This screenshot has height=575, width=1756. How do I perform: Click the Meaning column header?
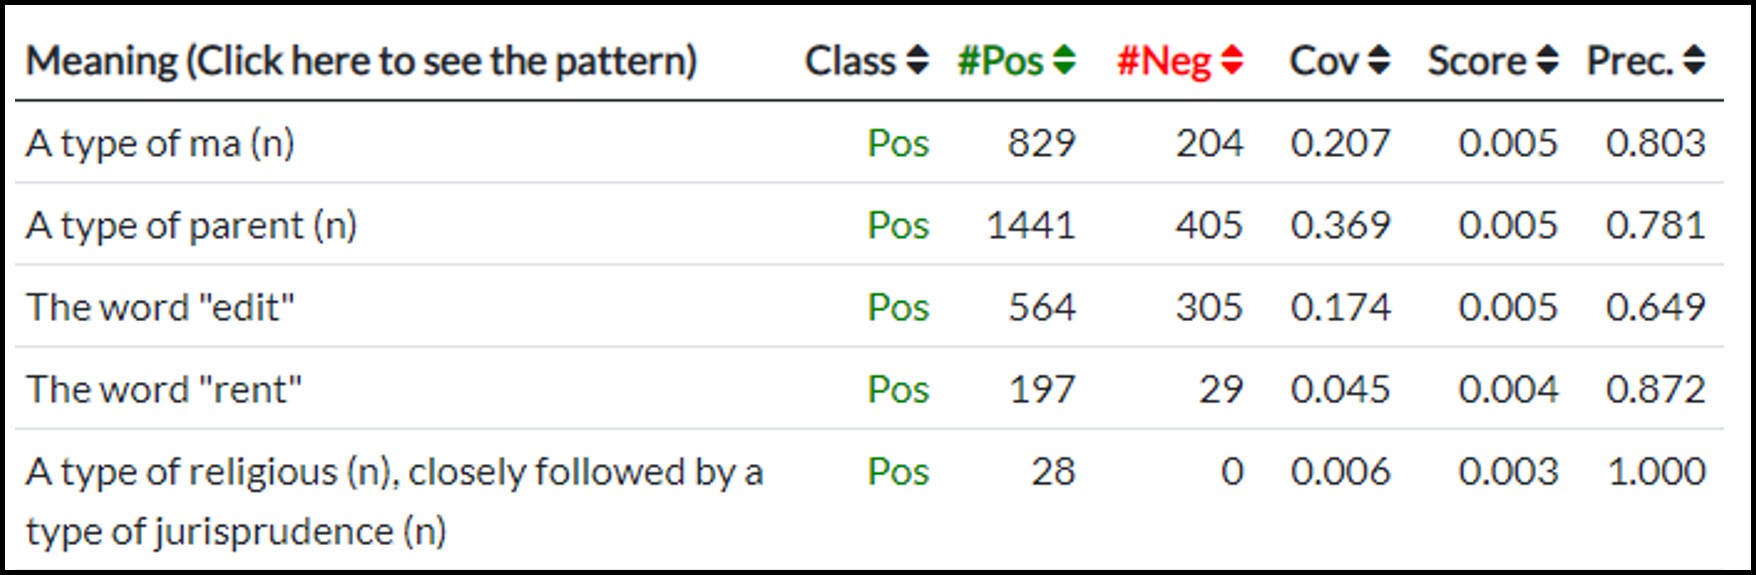click(x=361, y=61)
